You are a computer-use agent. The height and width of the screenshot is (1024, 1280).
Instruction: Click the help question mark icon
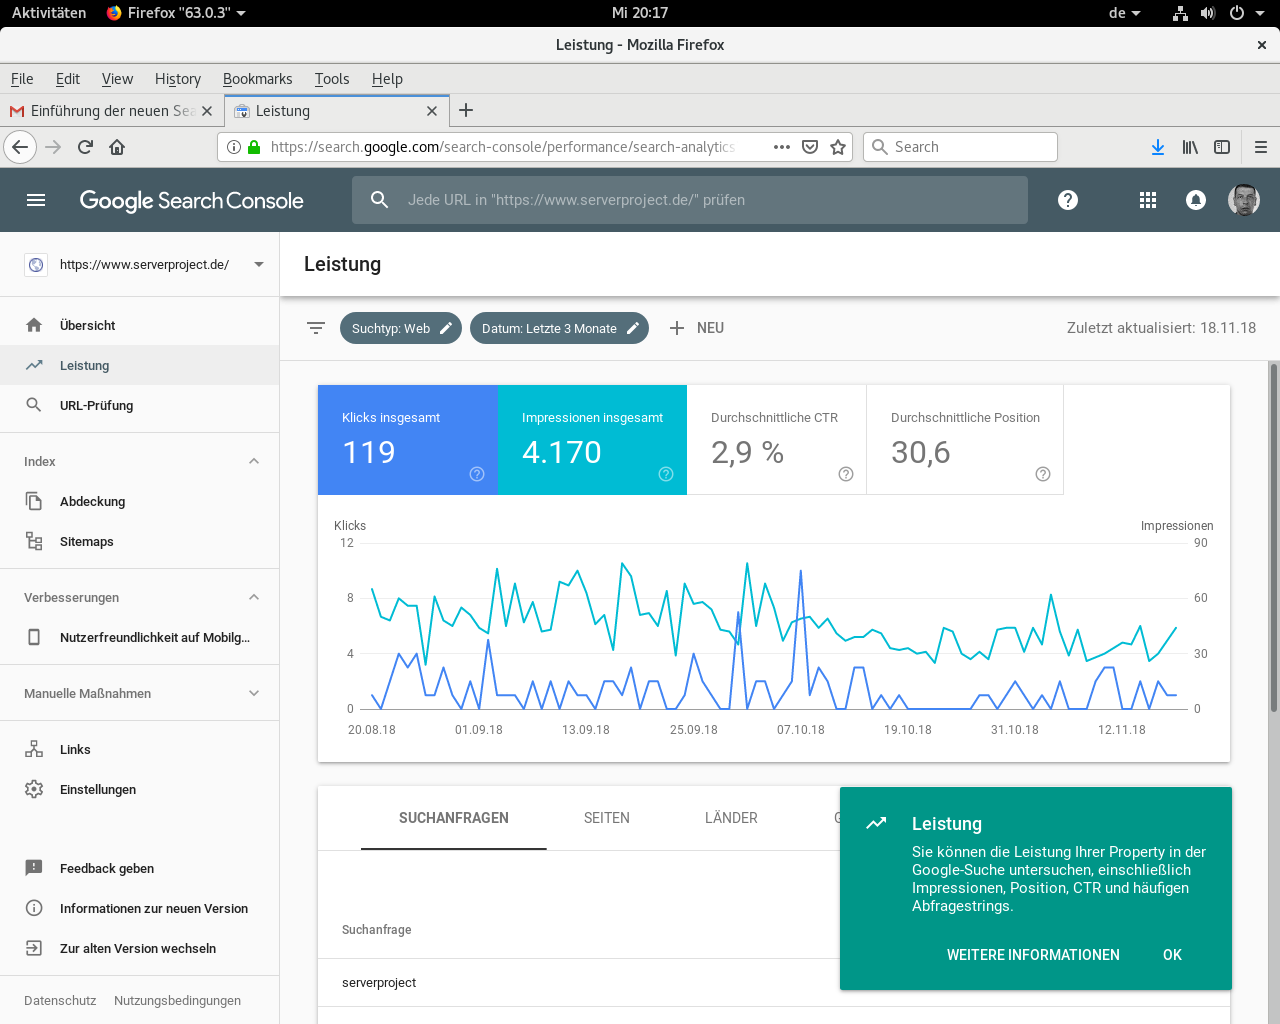(1068, 200)
